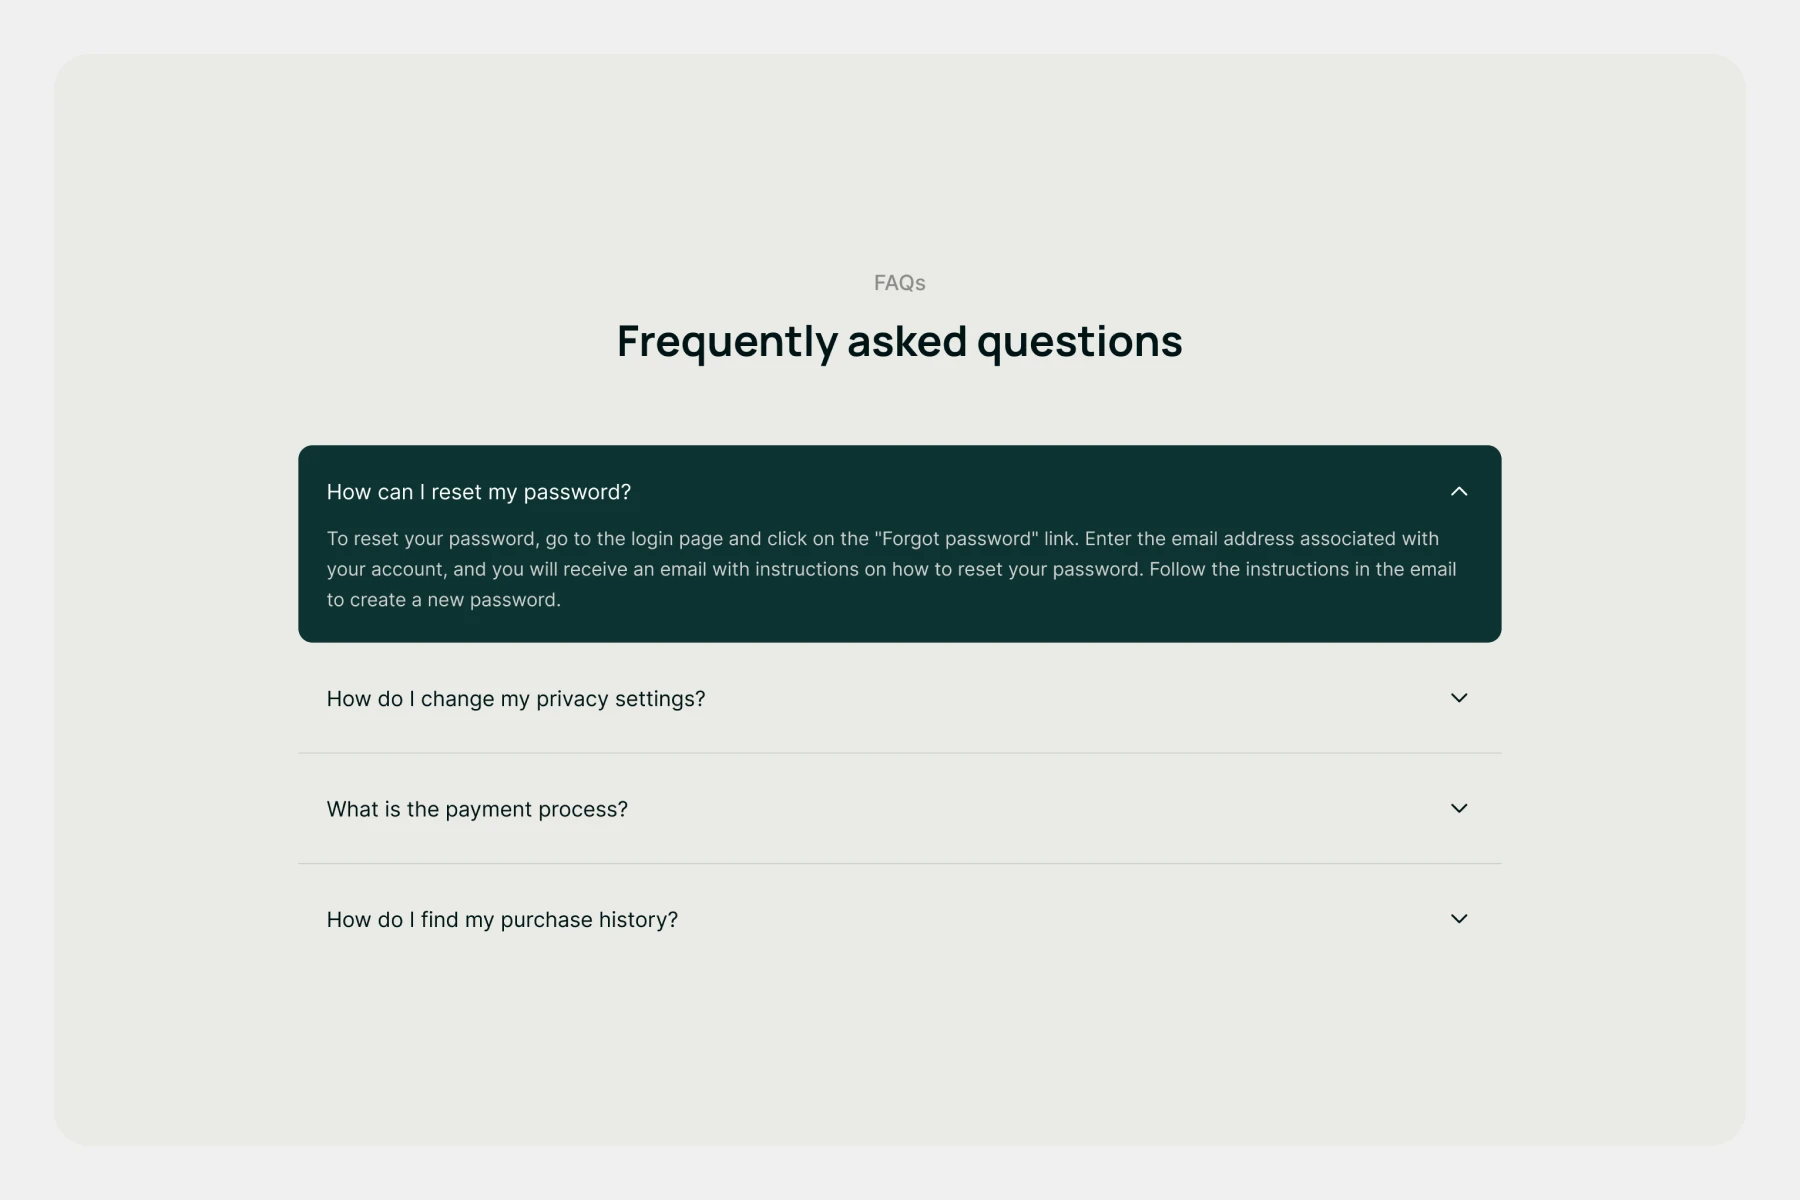Screen dimensions: 1800x1200
Task: Click chevron-down icon beside payment process question
Action: 1459,808
